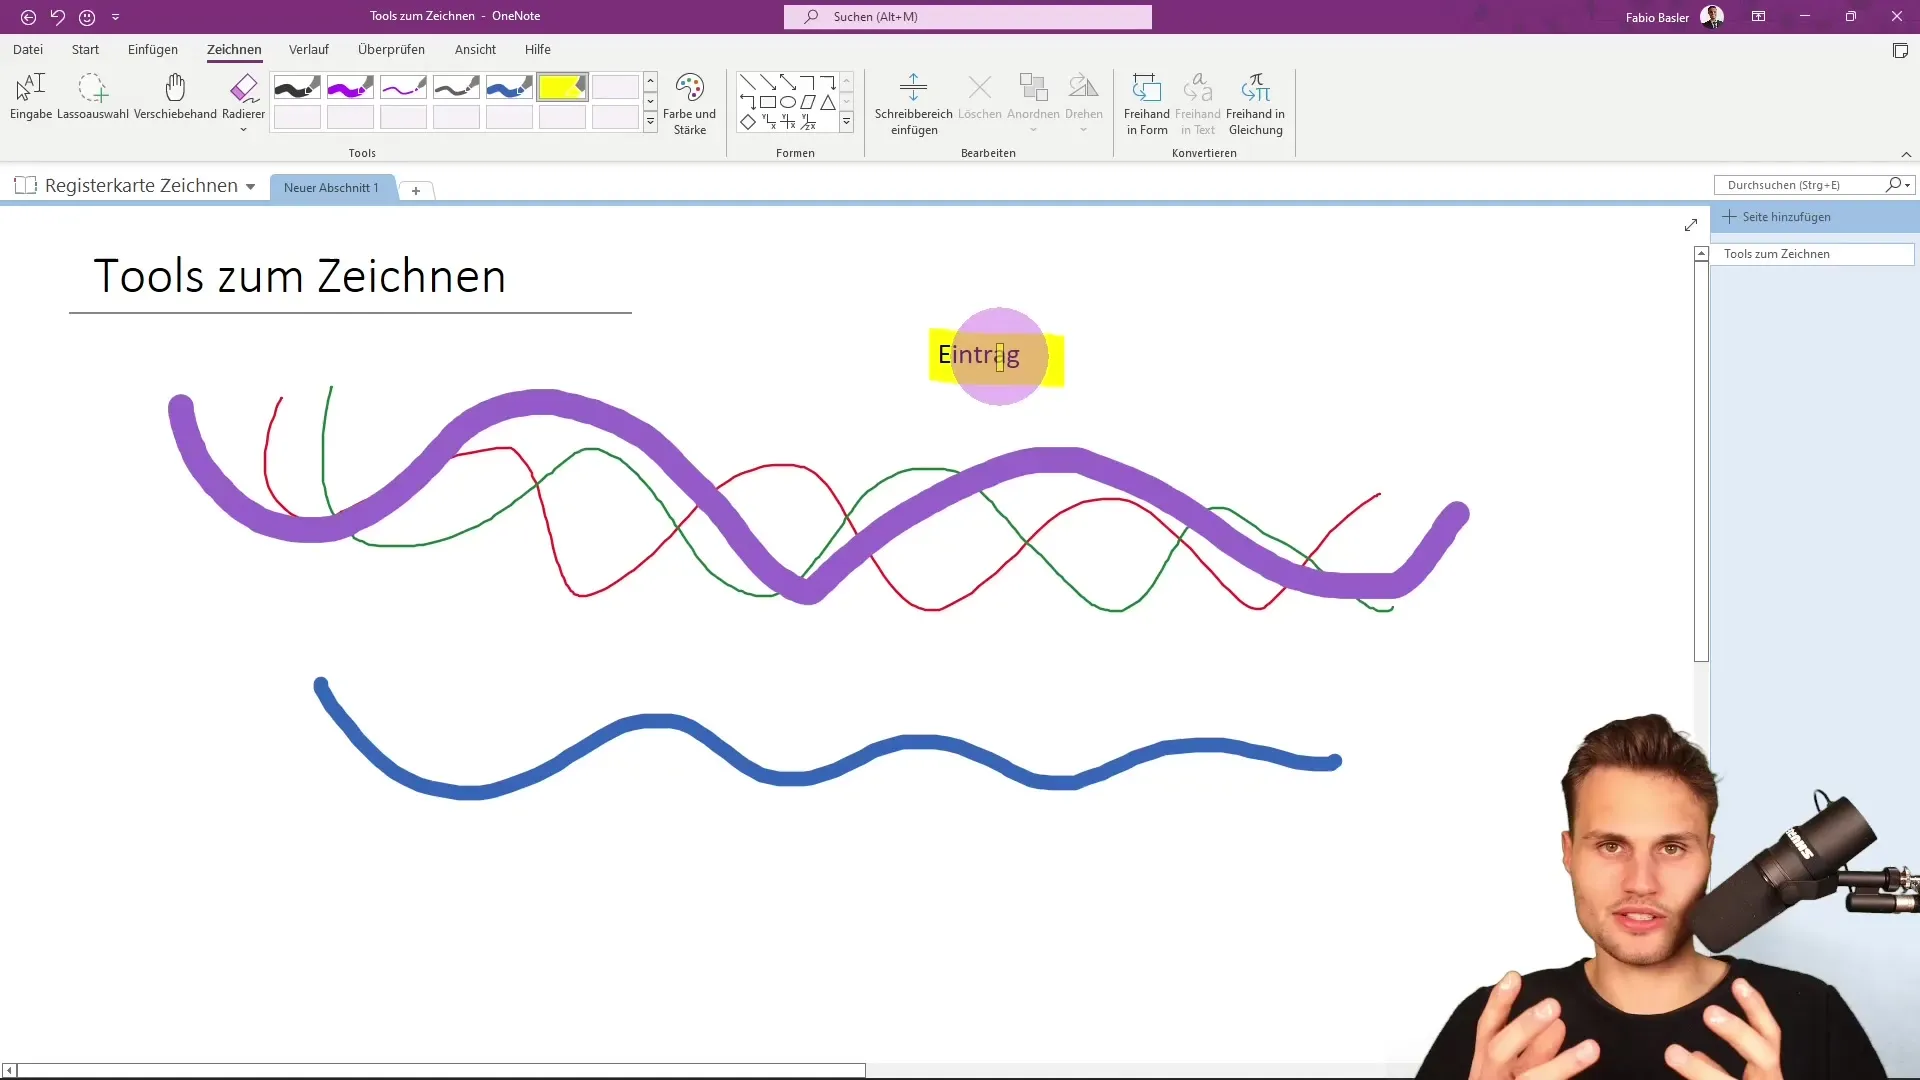The width and height of the screenshot is (1920, 1080).
Task: Toggle full page view arrow
Action: (1691, 225)
